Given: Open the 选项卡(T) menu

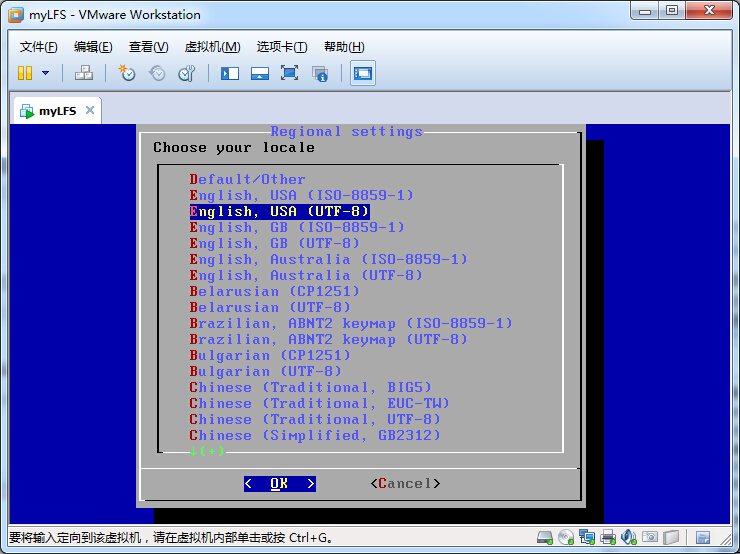Looking at the screenshot, I should click(282, 47).
